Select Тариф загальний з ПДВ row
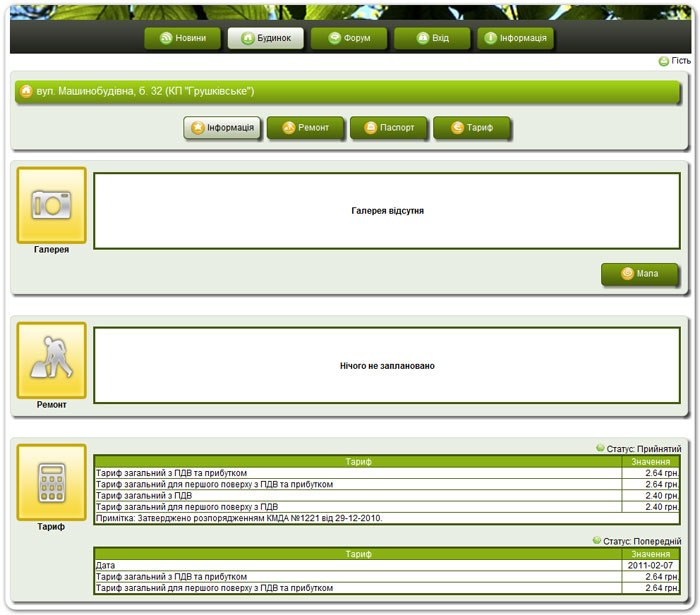This screenshot has height=615, width=700. 358,496
